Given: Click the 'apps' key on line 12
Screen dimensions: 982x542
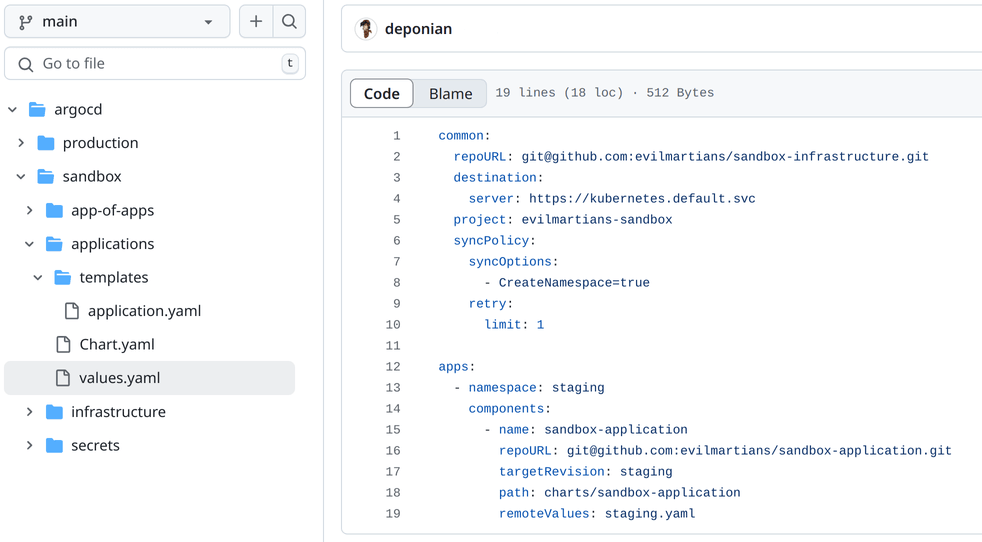Looking at the screenshot, I should pos(453,367).
